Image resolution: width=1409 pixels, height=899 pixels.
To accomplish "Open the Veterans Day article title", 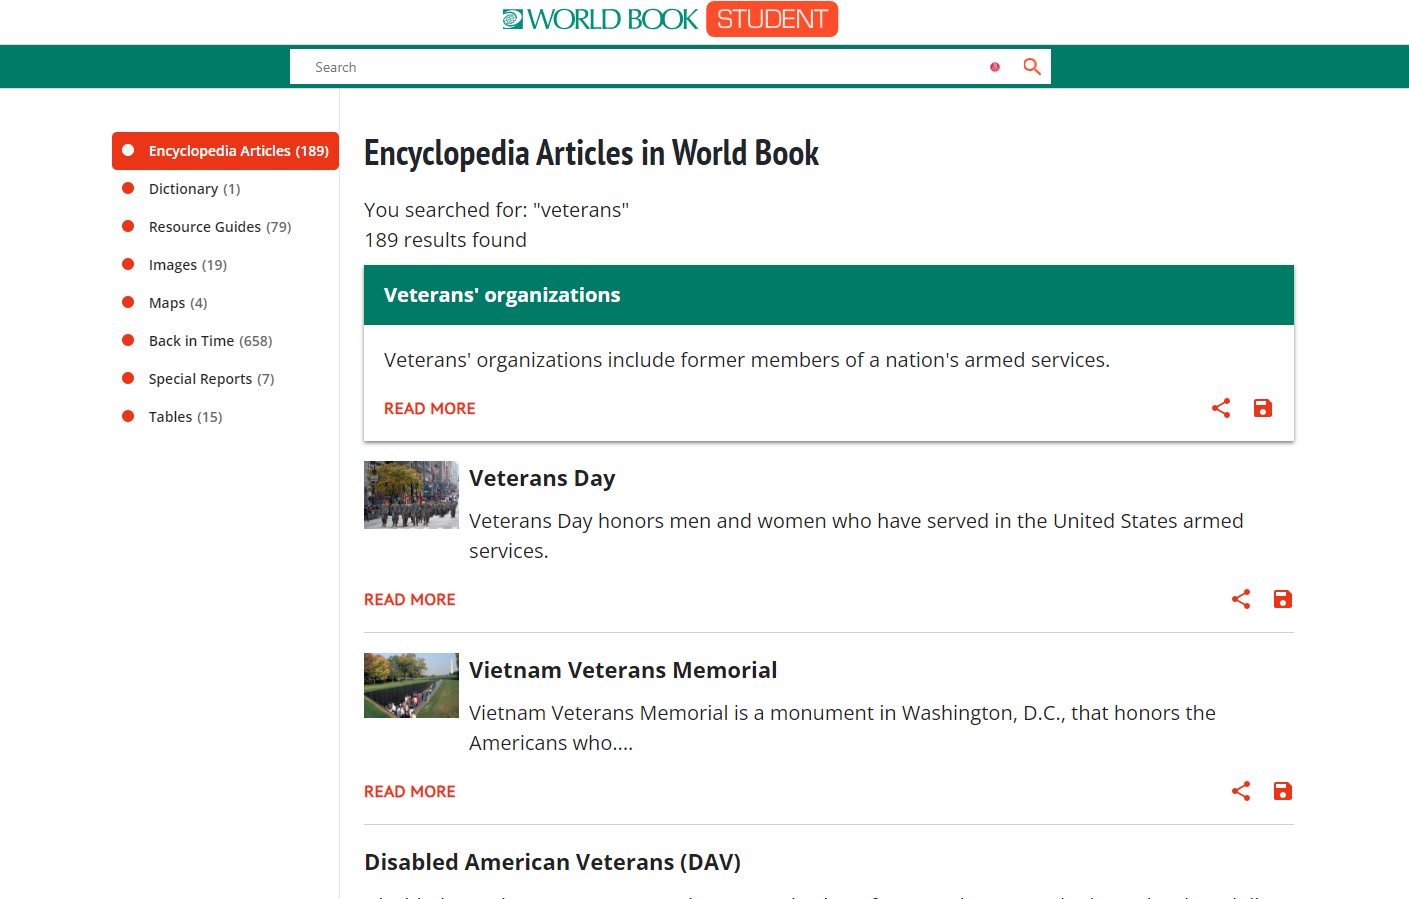I will tap(542, 478).
